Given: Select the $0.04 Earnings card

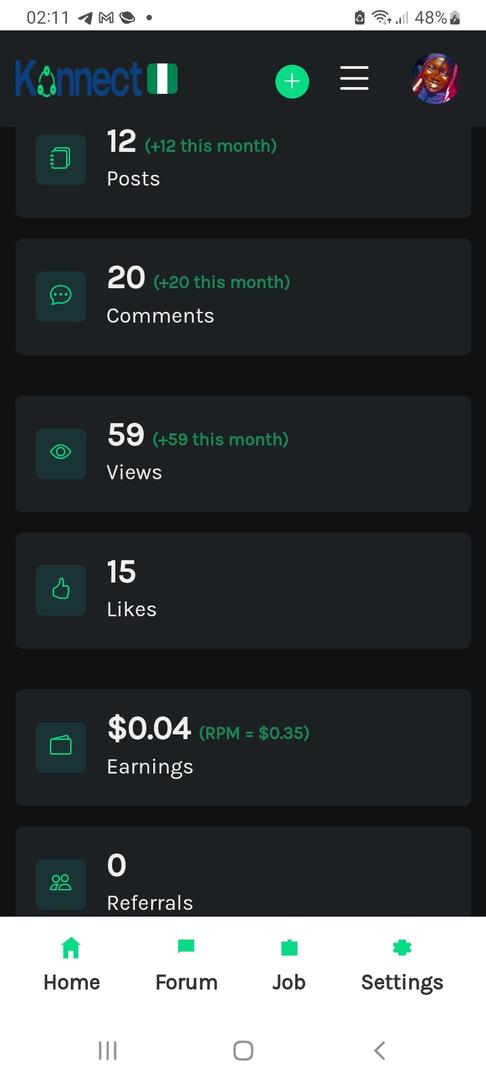Looking at the screenshot, I should tap(243, 747).
